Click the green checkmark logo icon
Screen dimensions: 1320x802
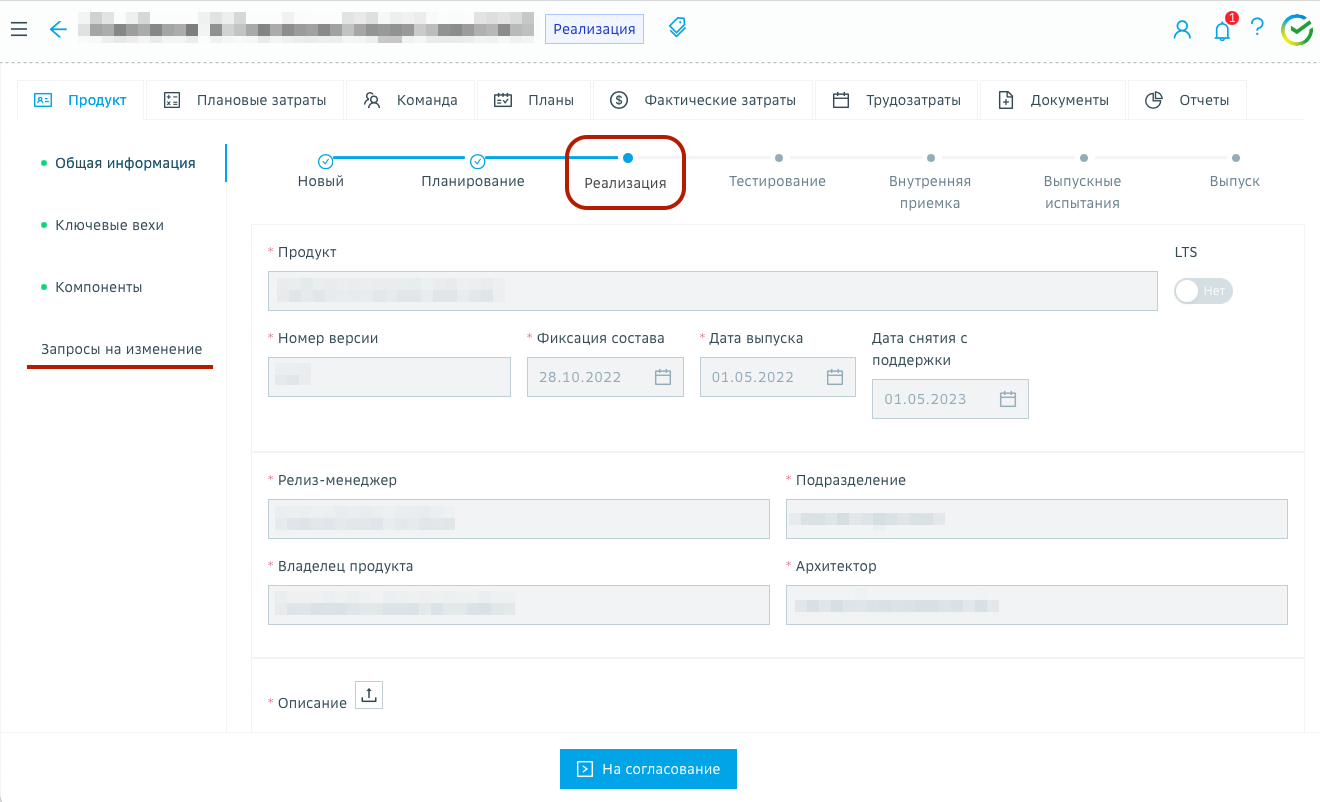(1297, 30)
